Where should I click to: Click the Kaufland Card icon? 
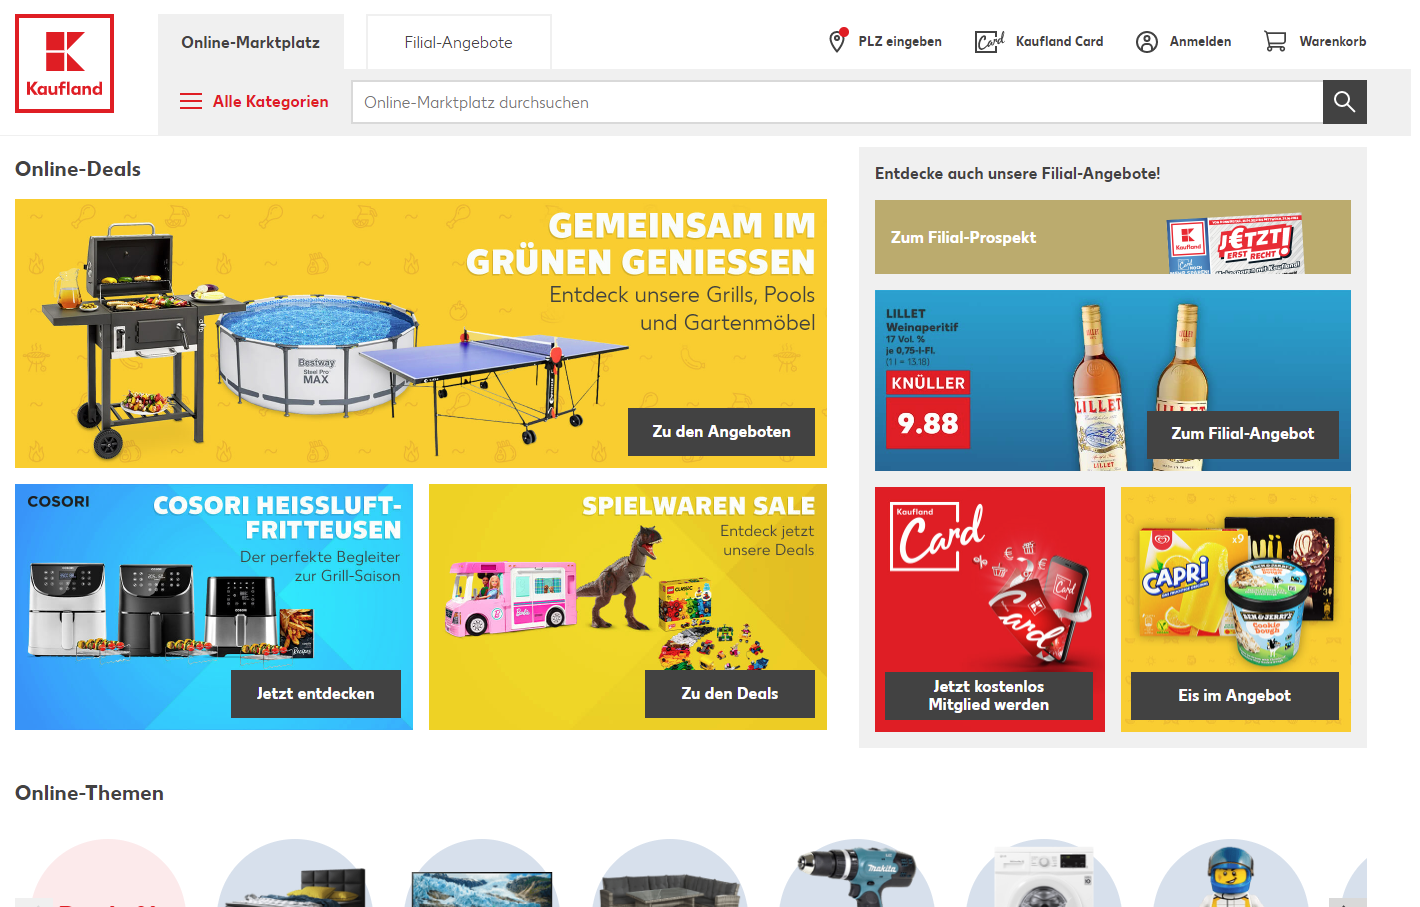(989, 41)
